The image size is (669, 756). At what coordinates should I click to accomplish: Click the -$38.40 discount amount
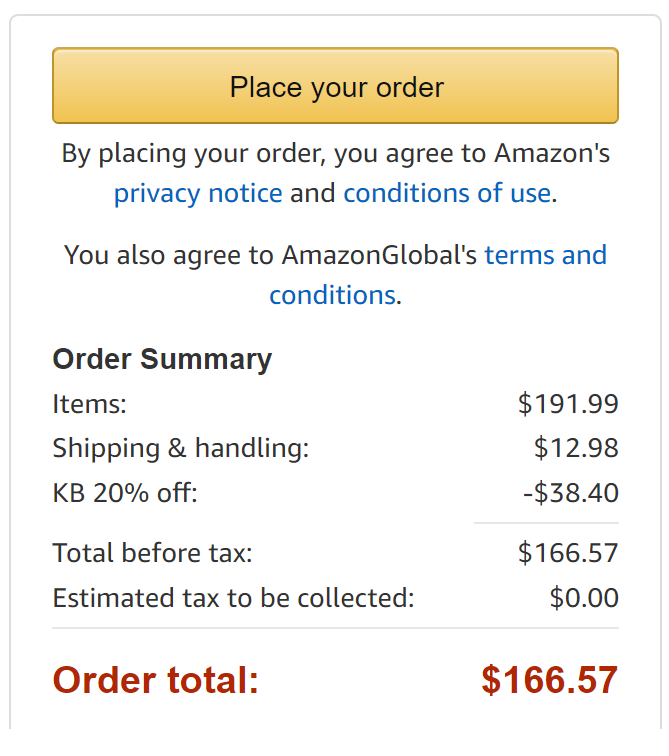click(571, 493)
